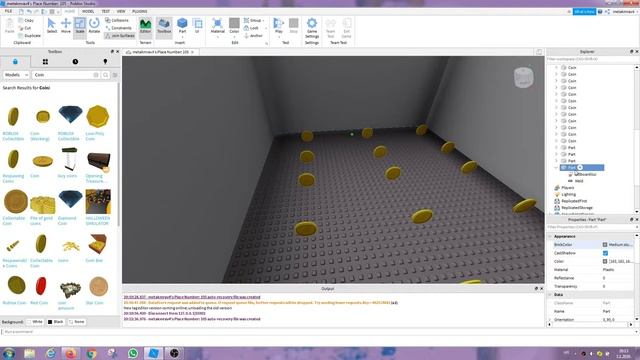Click the Team Test button
The image size is (640, 360).
(331, 28)
